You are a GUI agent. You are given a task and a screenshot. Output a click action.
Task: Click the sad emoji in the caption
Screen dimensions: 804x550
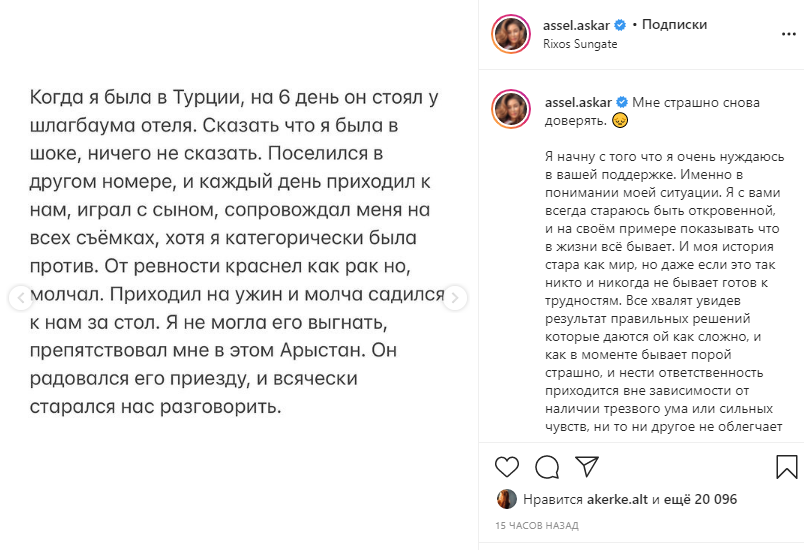pos(619,121)
